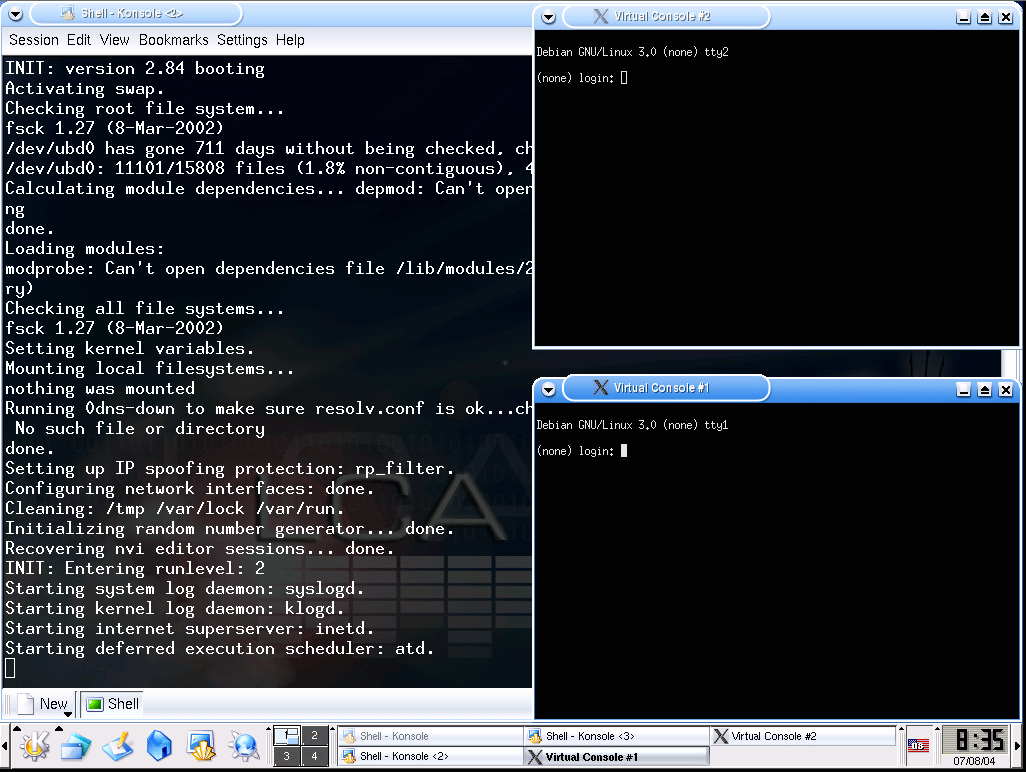Open the Session menu
Screen dimensions: 1026x772
34,40
